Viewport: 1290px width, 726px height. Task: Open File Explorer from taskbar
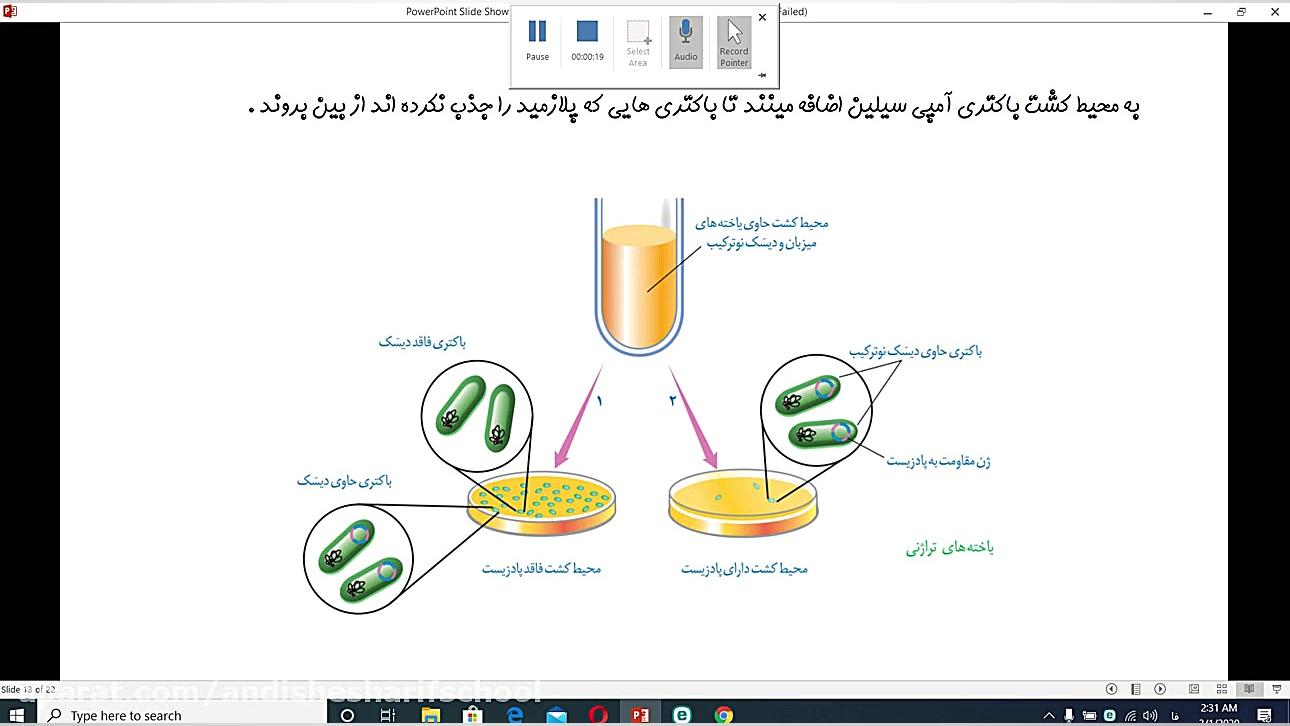pos(430,715)
